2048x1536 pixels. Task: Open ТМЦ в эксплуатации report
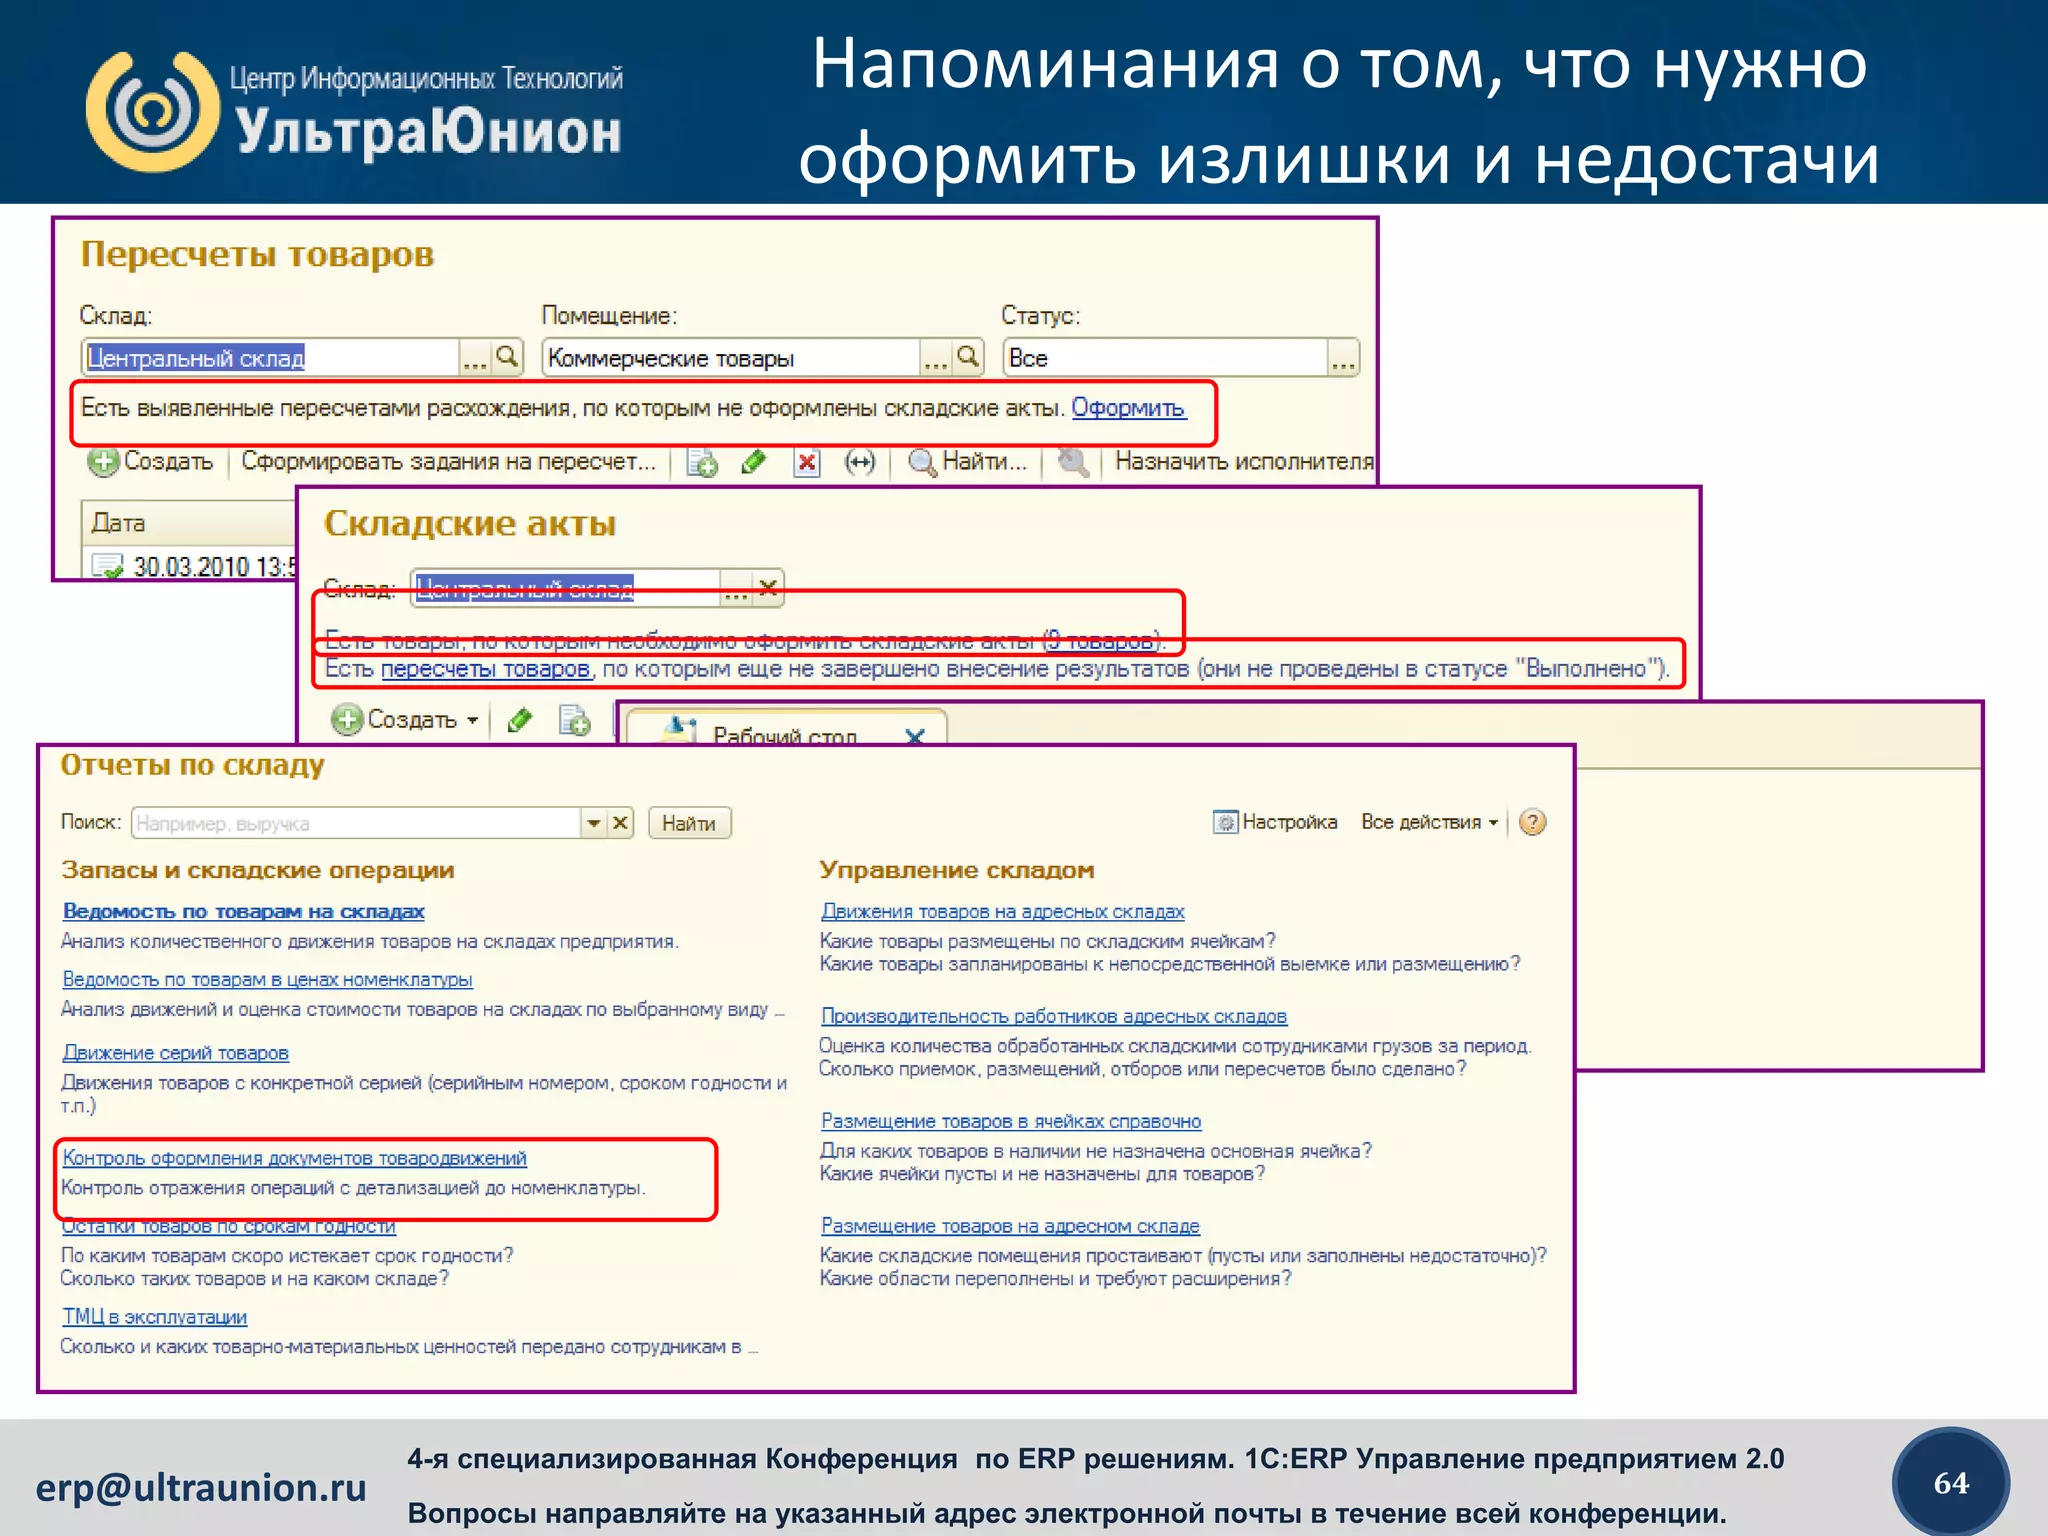(x=154, y=1317)
